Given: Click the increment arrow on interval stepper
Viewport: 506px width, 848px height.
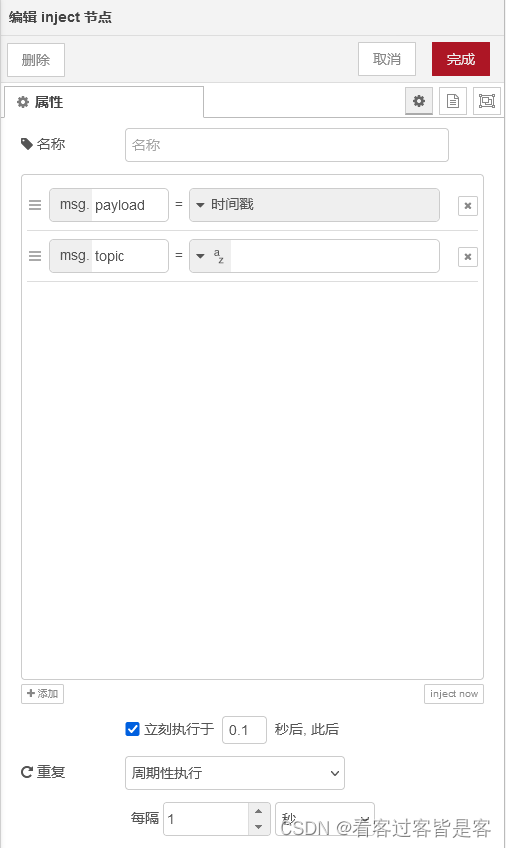Looking at the screenshot, I should click(x=258, y=811).
